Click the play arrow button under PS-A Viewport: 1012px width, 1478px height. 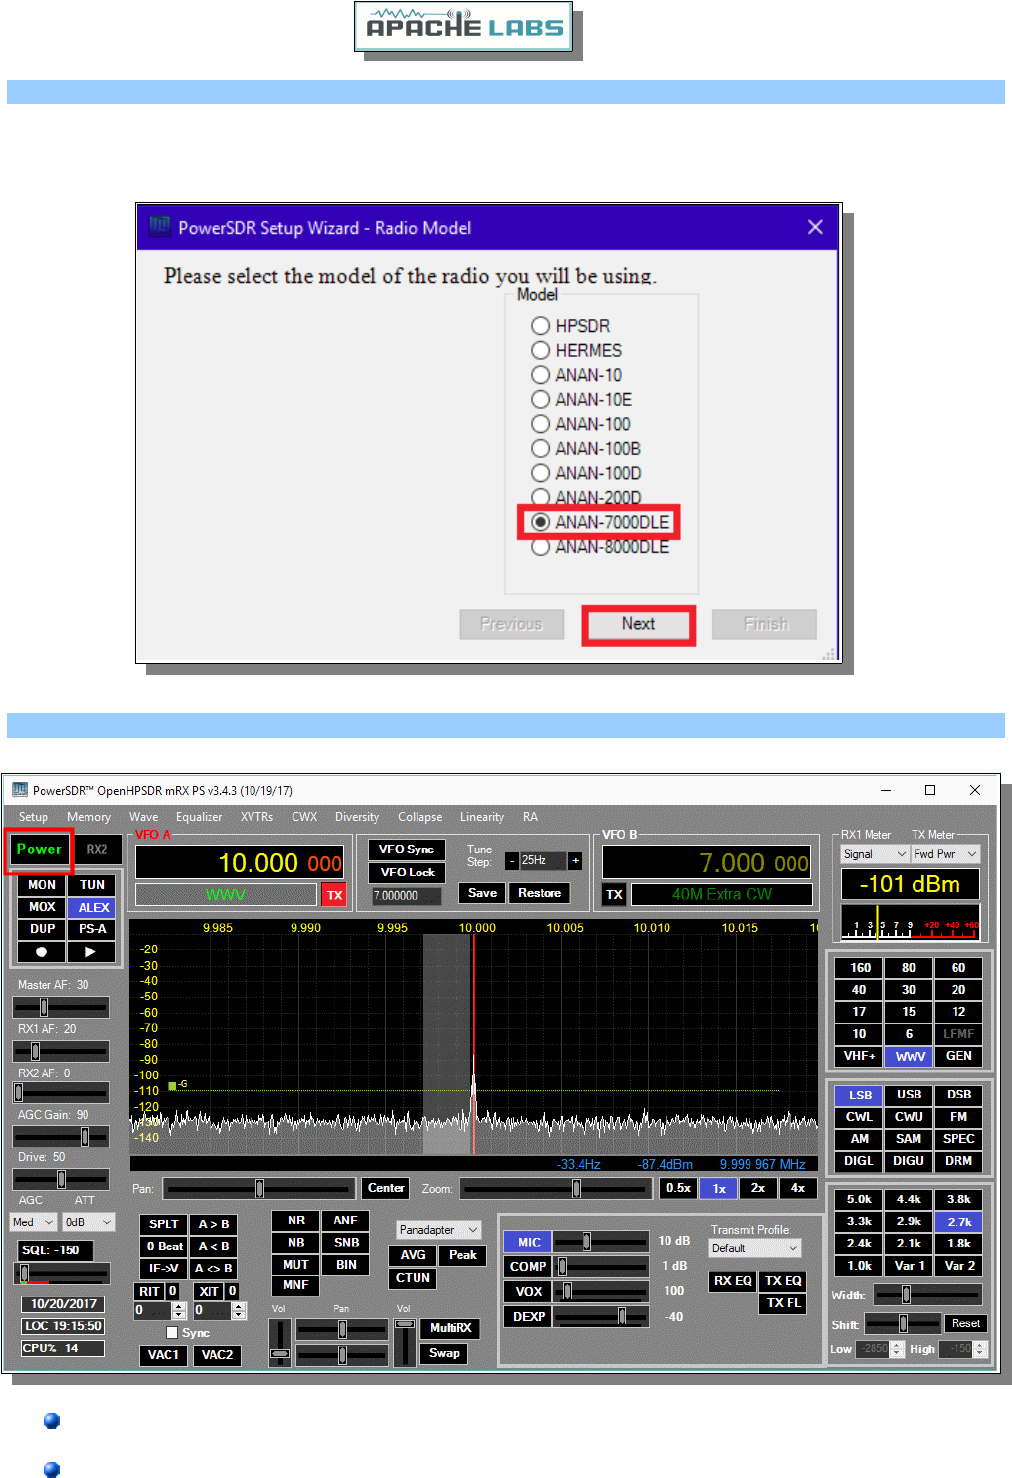[x=91, y=952]
